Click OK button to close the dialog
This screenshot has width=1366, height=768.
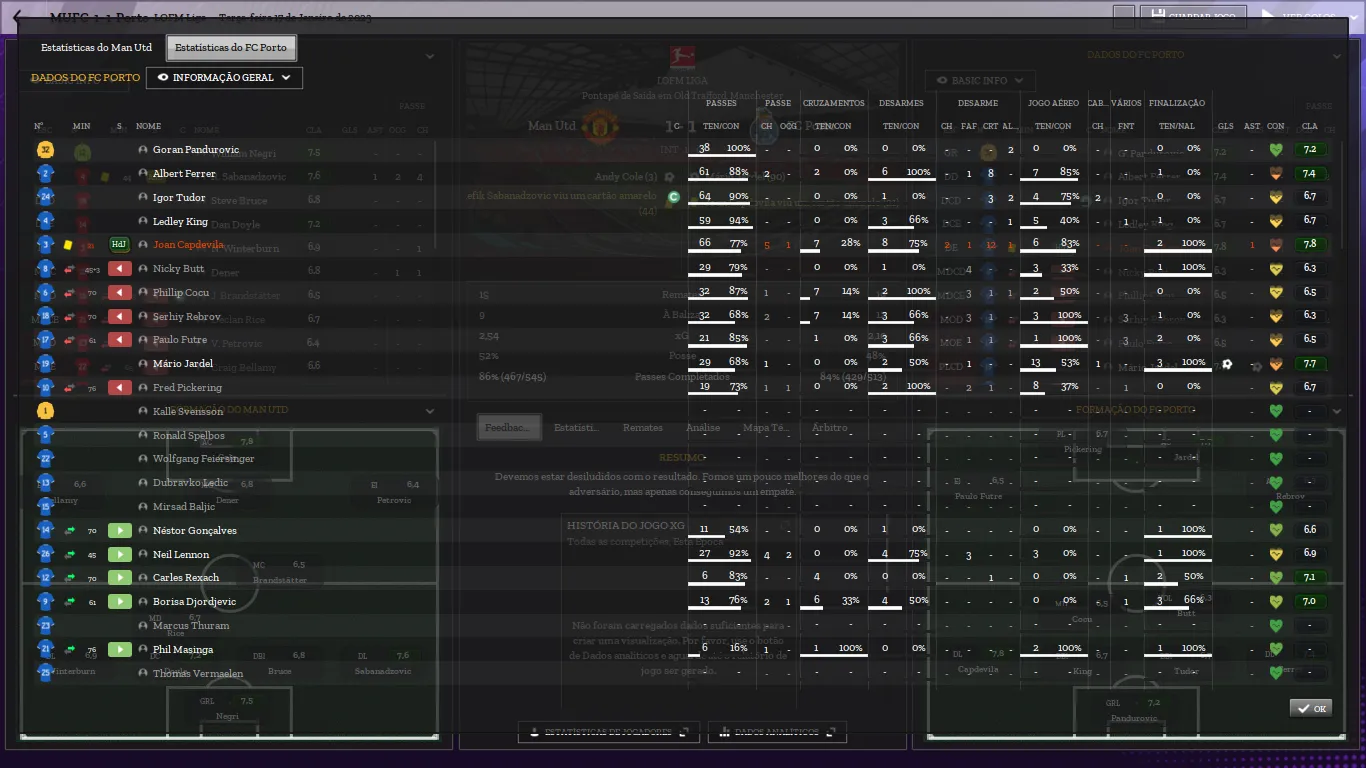point(1310,708)
